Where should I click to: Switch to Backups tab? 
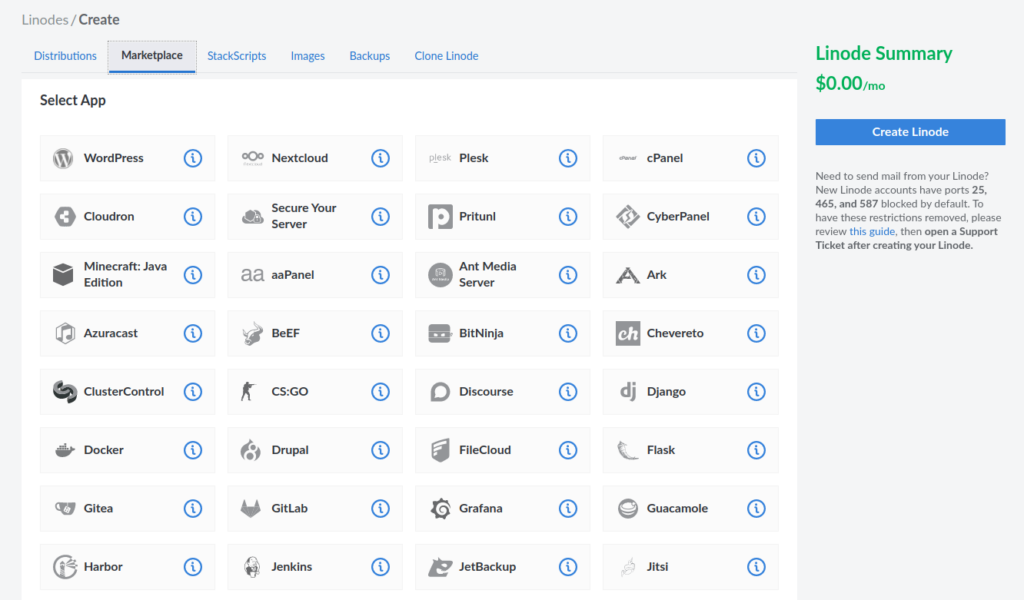tap(370, 56)
